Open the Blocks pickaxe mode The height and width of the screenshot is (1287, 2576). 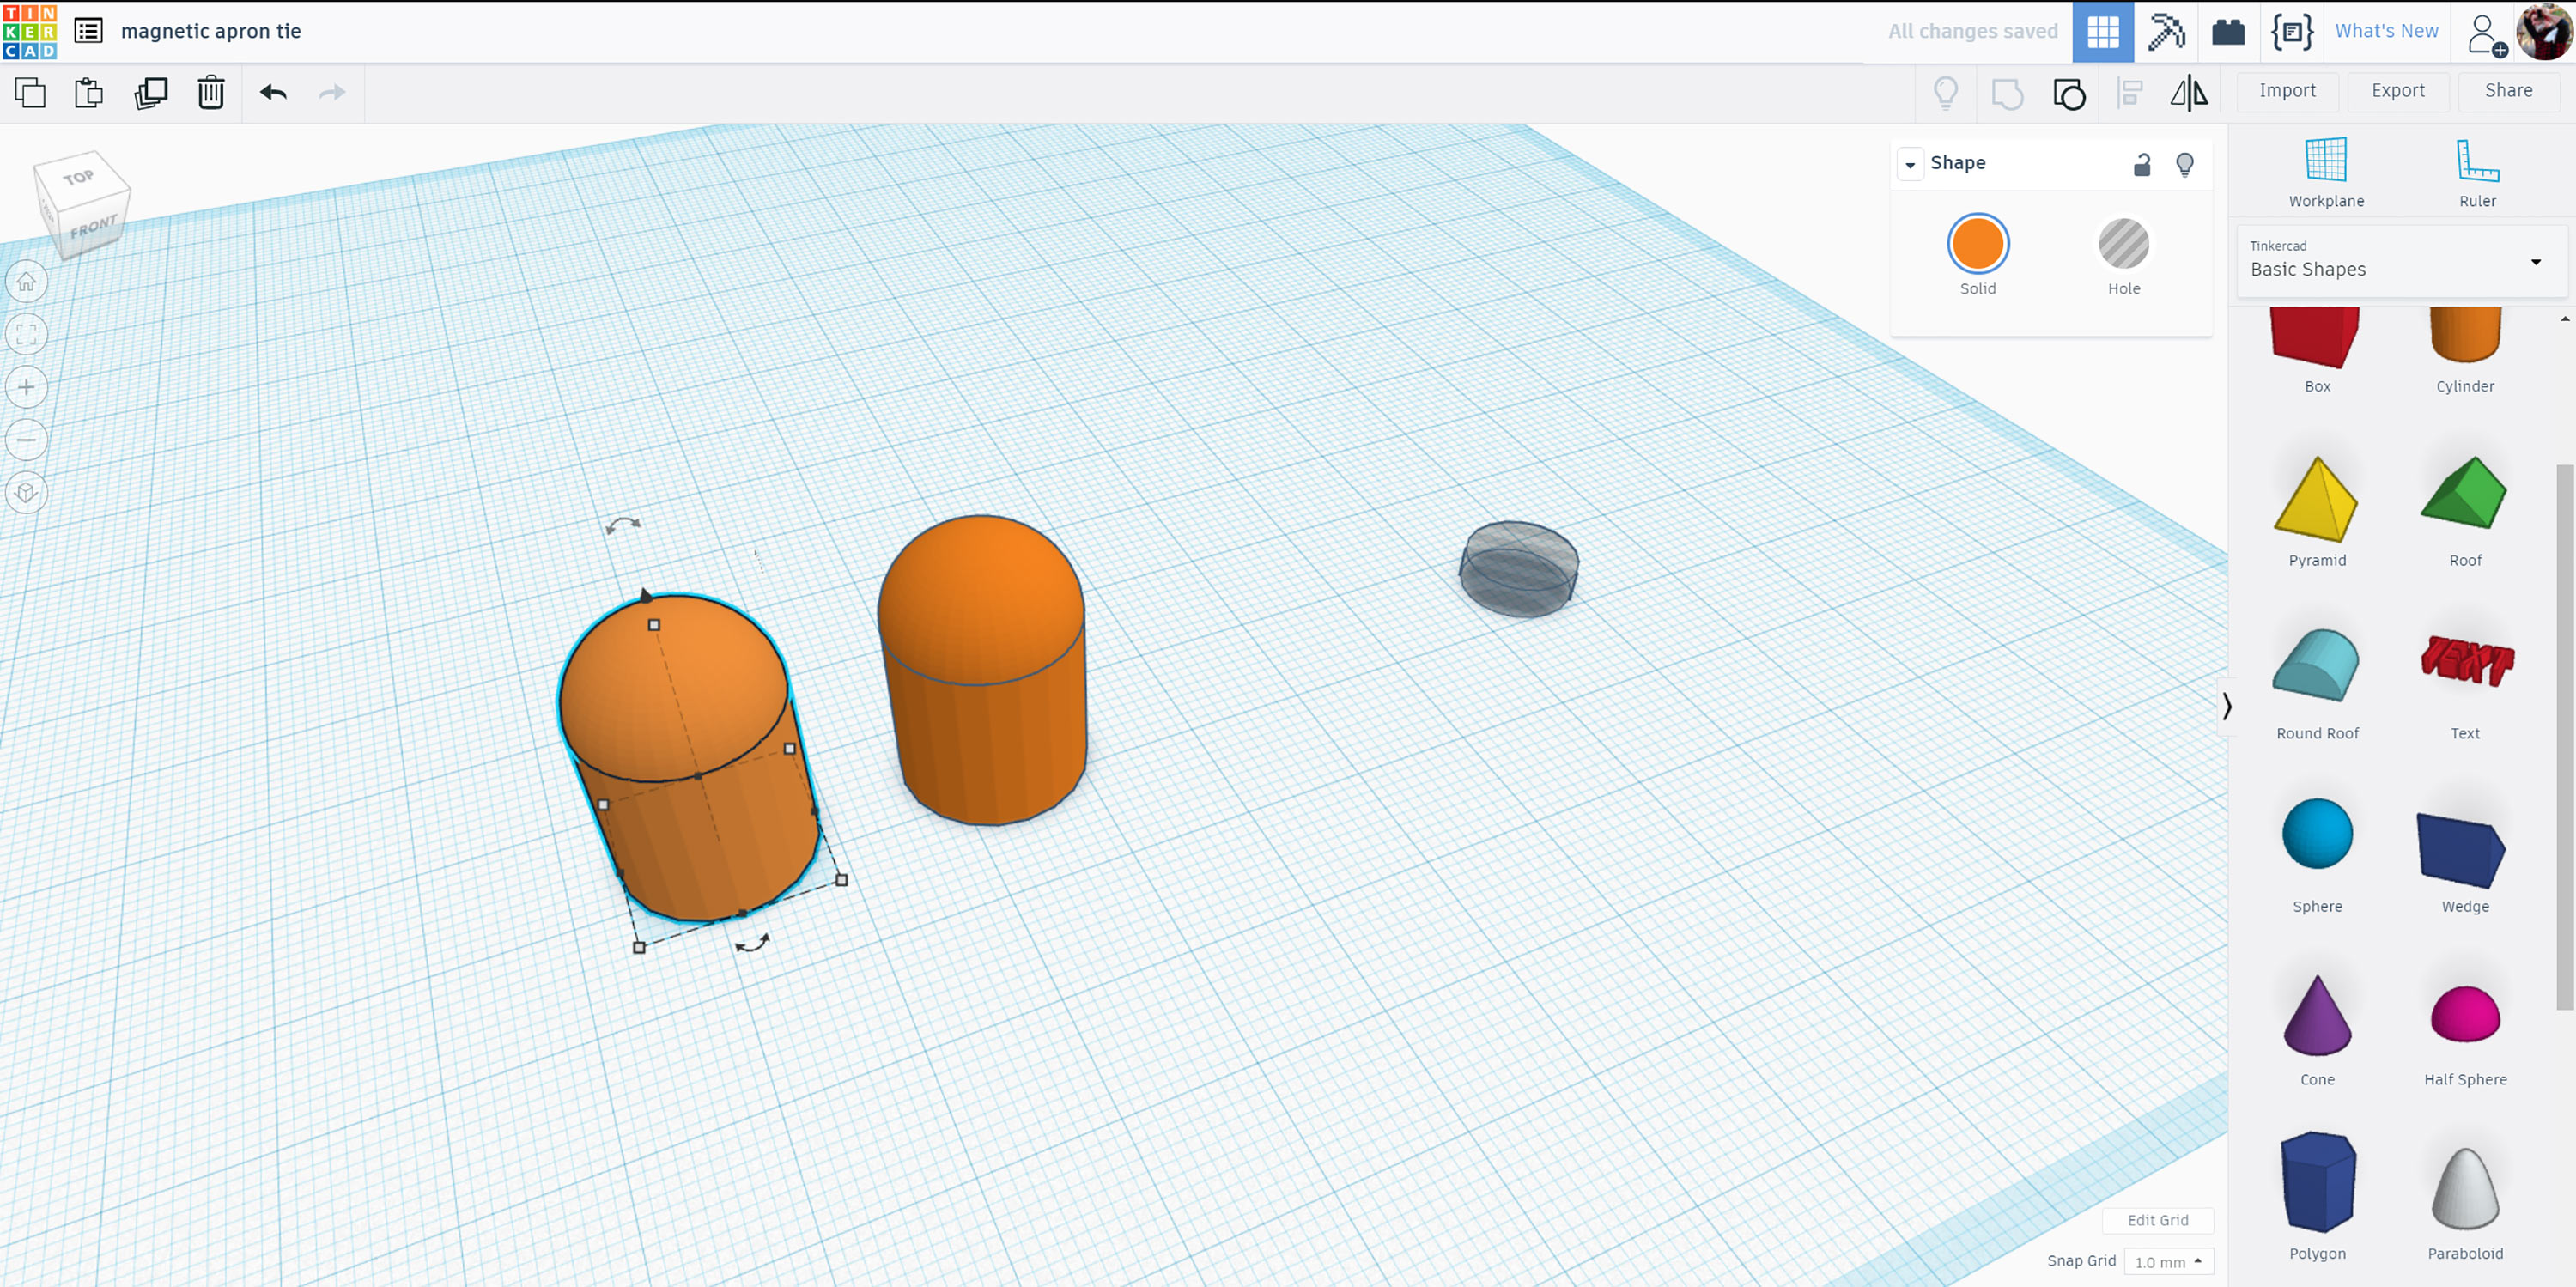pyautogui.click(x=2166, y=32)
